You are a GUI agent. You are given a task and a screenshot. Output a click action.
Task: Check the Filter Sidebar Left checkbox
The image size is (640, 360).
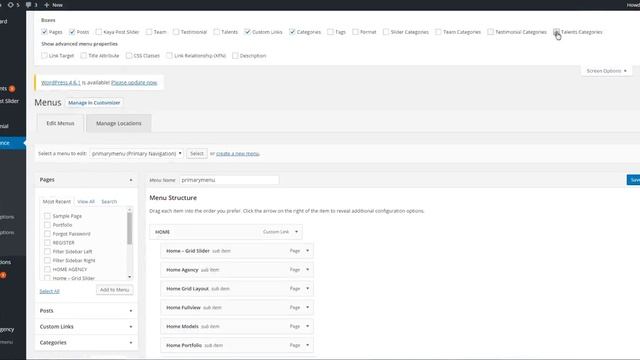tap(47, 251)
